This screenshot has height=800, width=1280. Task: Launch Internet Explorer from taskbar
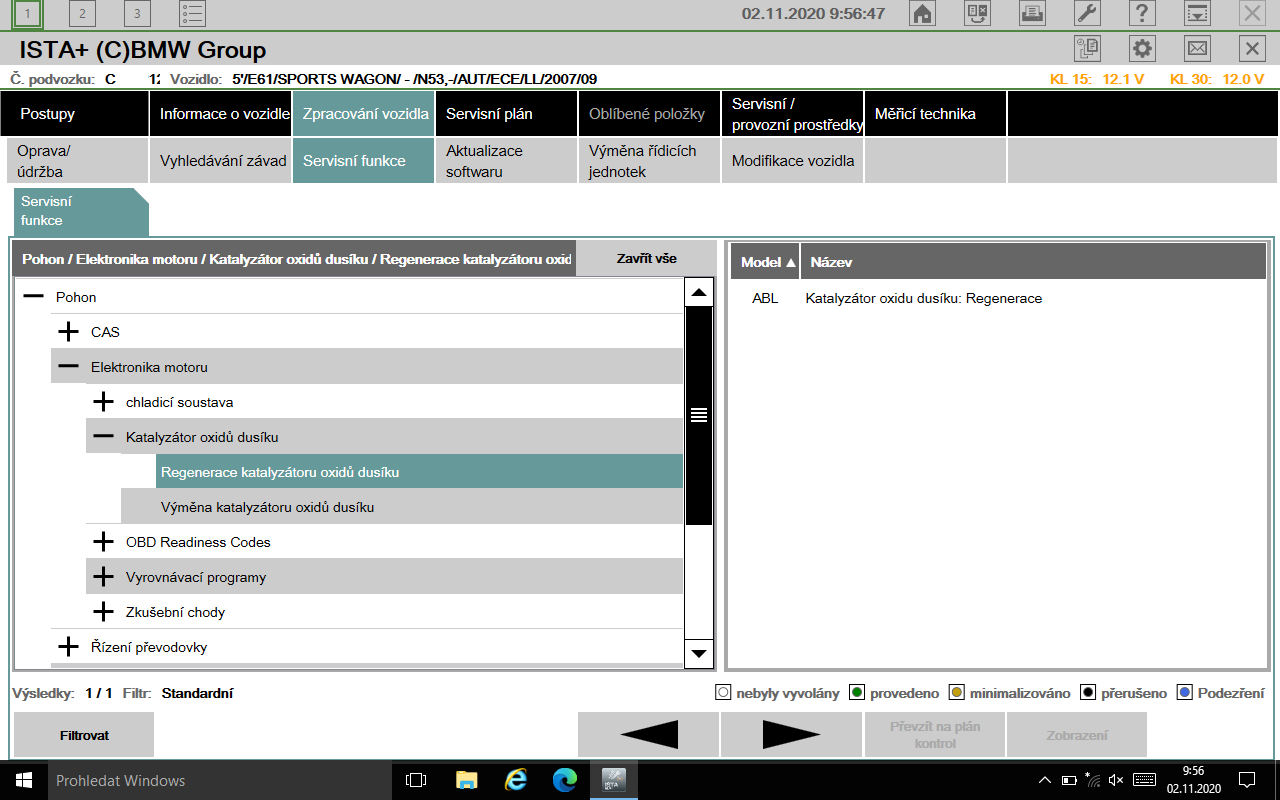(516, 780)
